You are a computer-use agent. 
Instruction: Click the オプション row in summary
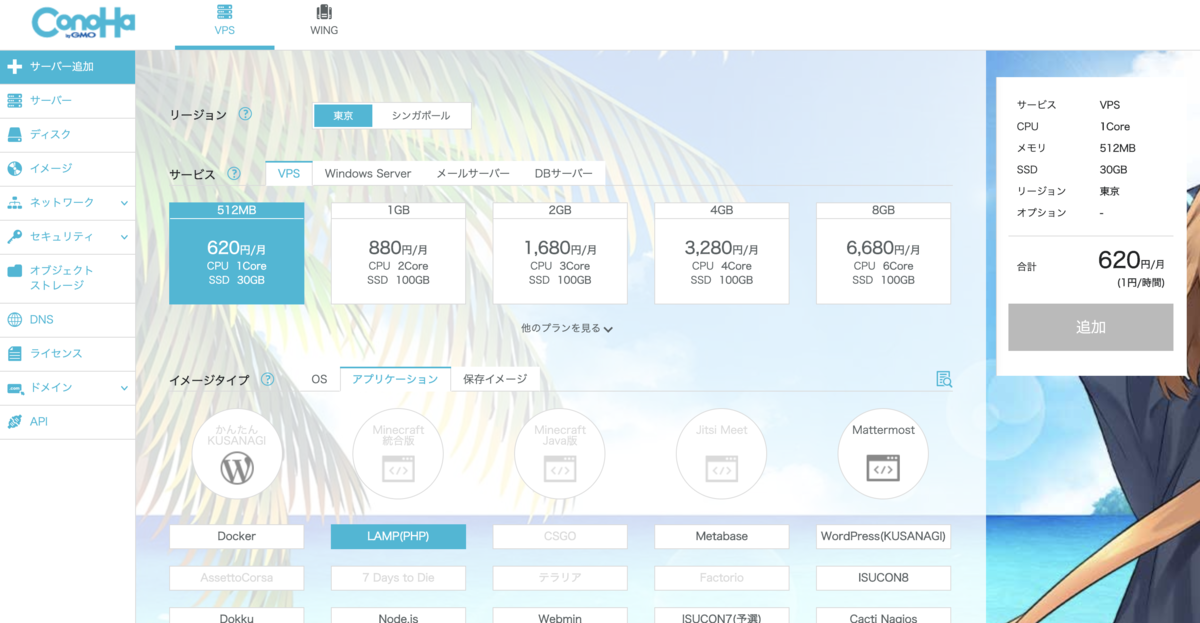1090,213
